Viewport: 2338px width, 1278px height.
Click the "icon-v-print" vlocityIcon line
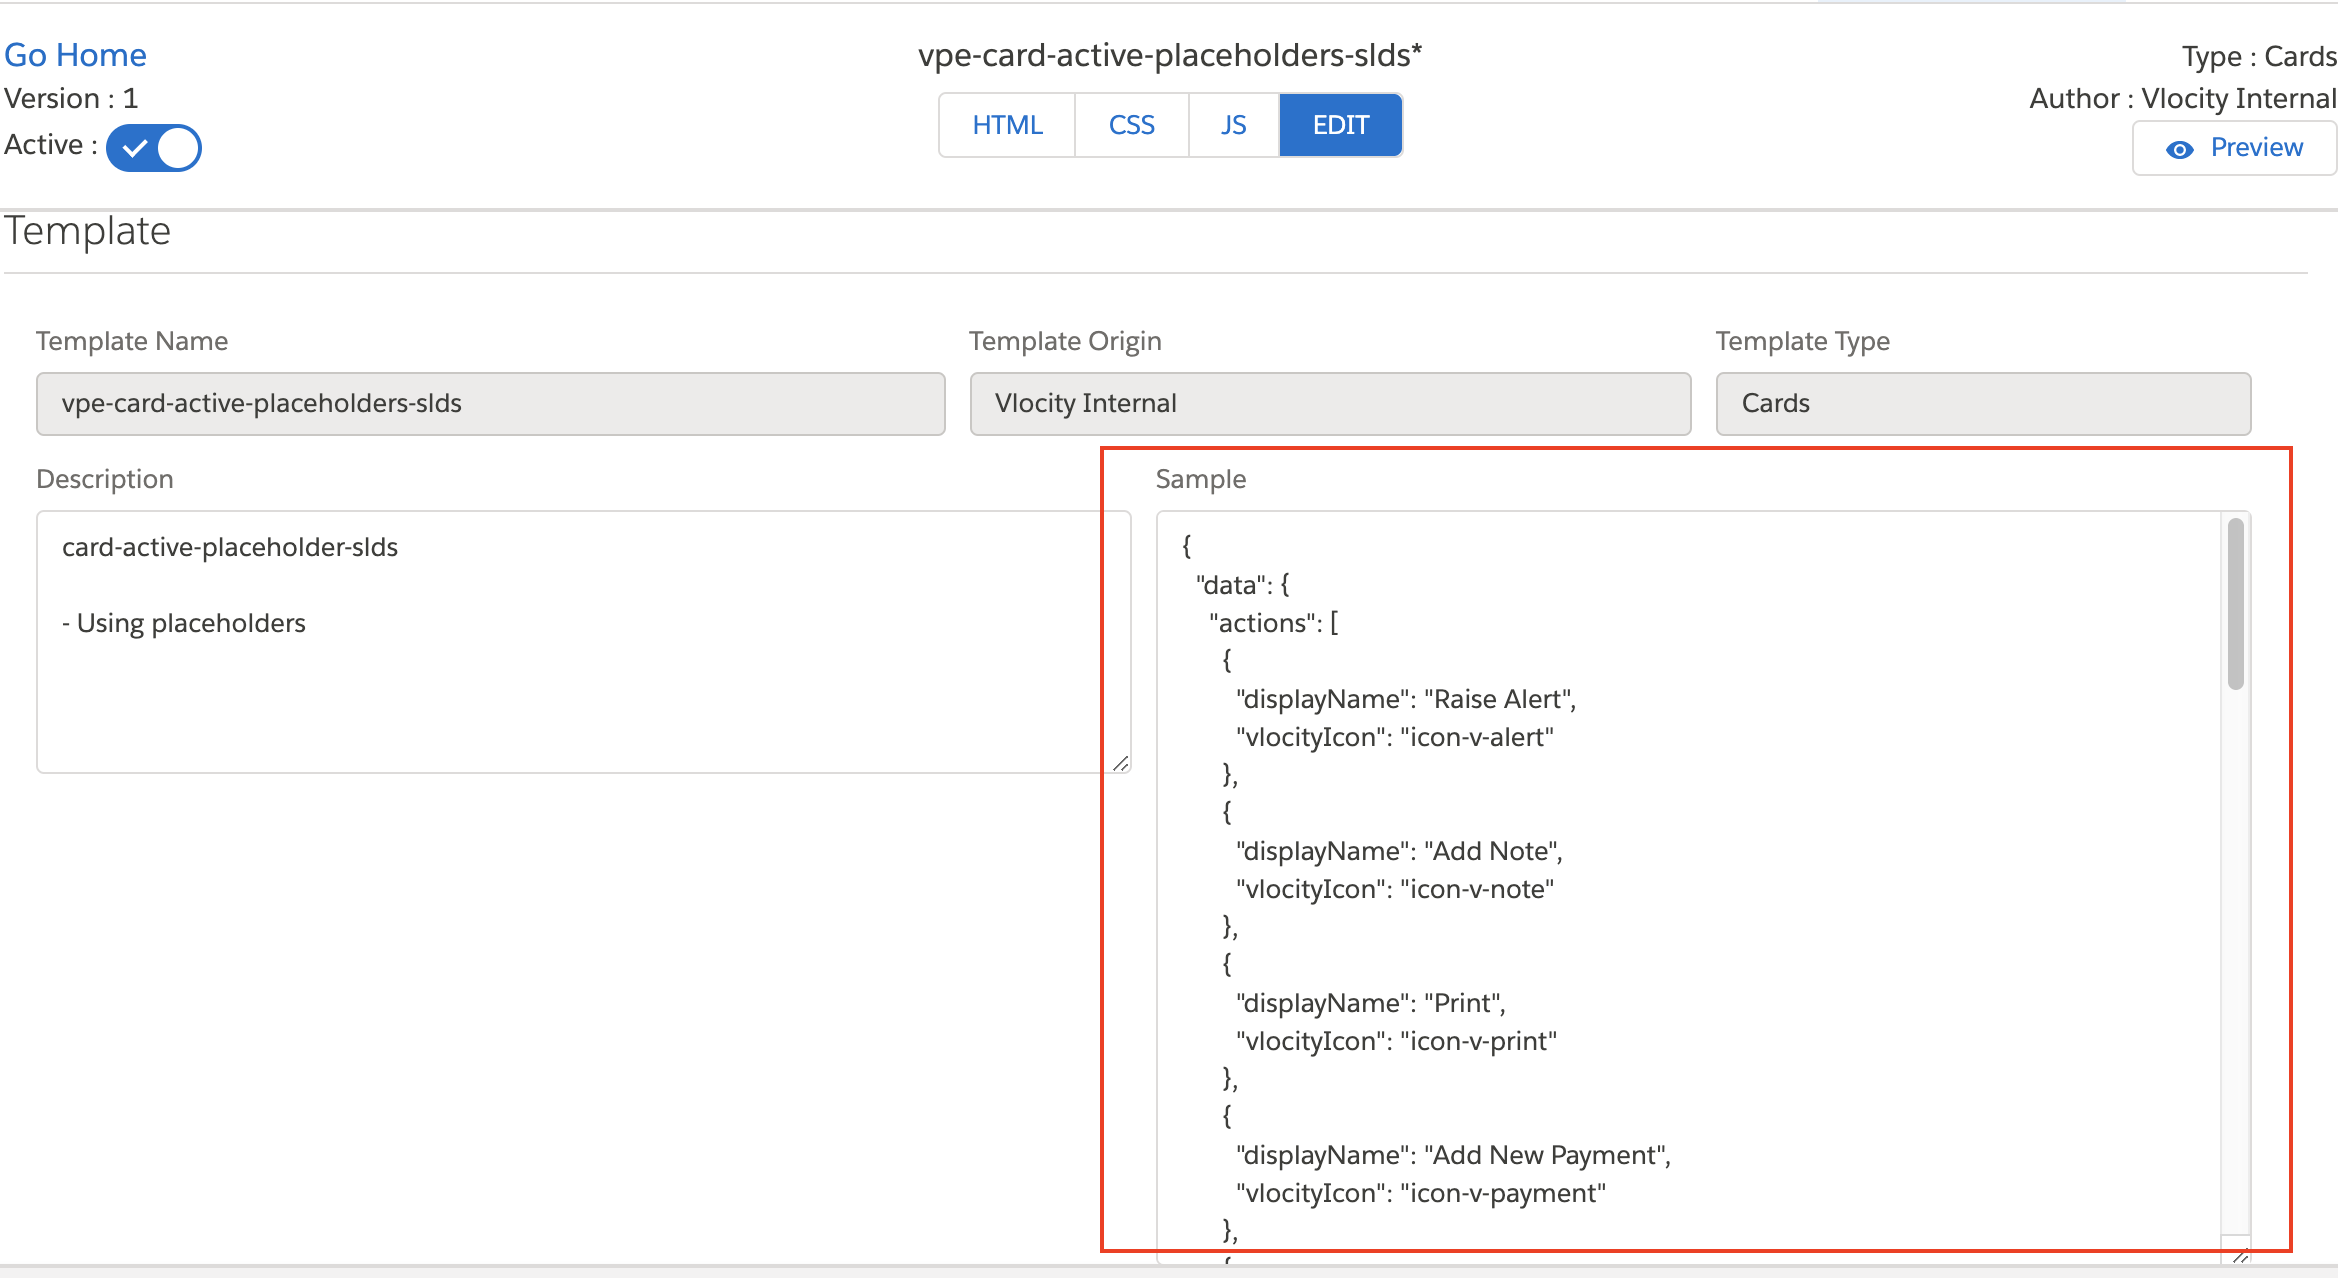click(1397, 1041)
